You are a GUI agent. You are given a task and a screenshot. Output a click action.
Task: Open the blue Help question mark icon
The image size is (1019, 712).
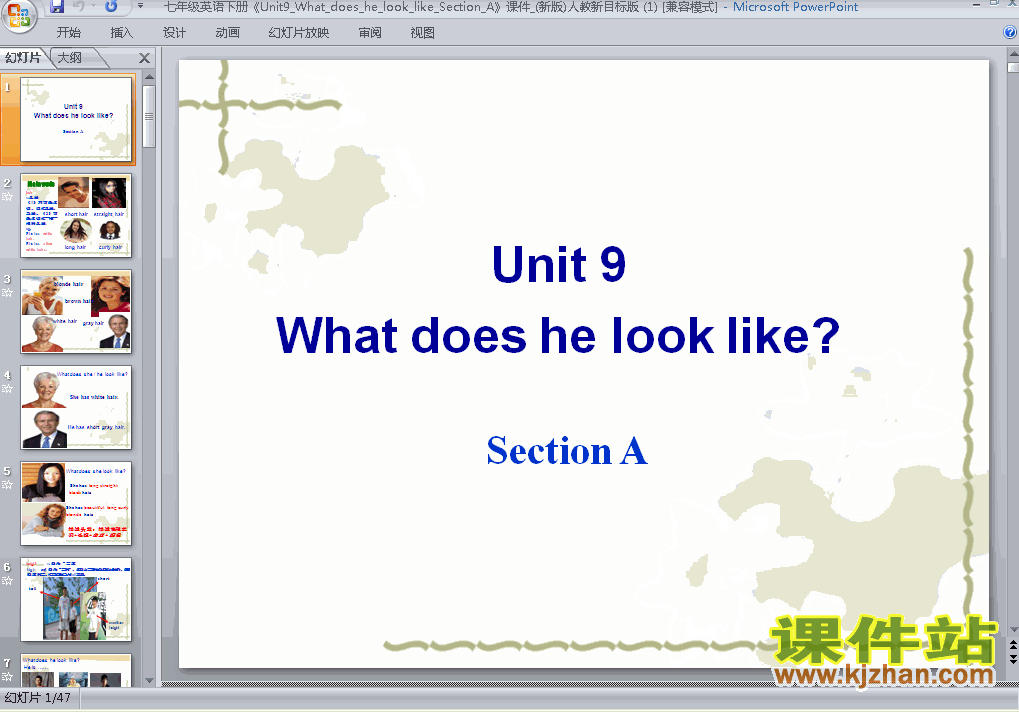click(1010, 32)
